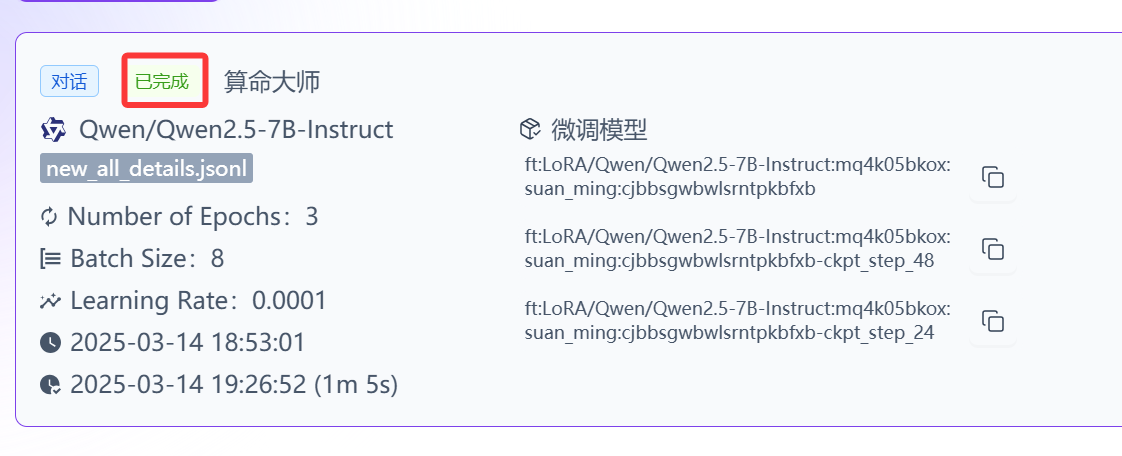Copy the ckpt_step_48 model ID
The width and height of the screenshot is (1122, 456).
click(992, 248)
